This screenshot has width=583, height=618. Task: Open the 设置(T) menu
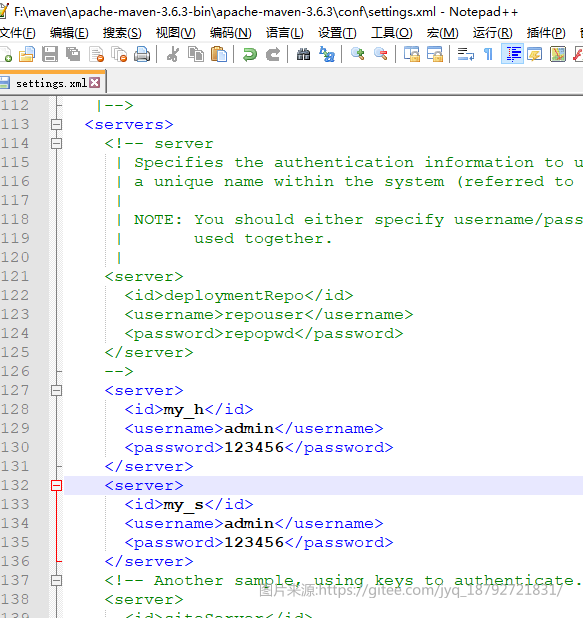[337, 33]
